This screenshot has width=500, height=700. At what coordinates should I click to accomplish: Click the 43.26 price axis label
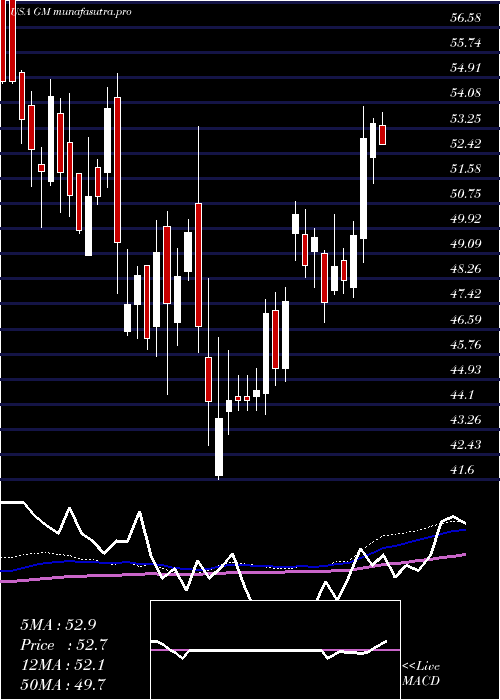pyautogui.click(x=466, y=419)
